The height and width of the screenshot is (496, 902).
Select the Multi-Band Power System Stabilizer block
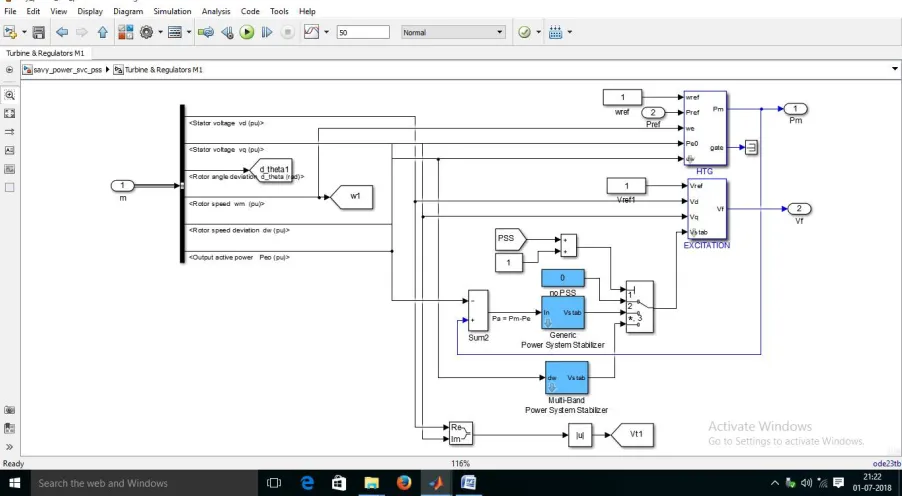coord(567,377)
